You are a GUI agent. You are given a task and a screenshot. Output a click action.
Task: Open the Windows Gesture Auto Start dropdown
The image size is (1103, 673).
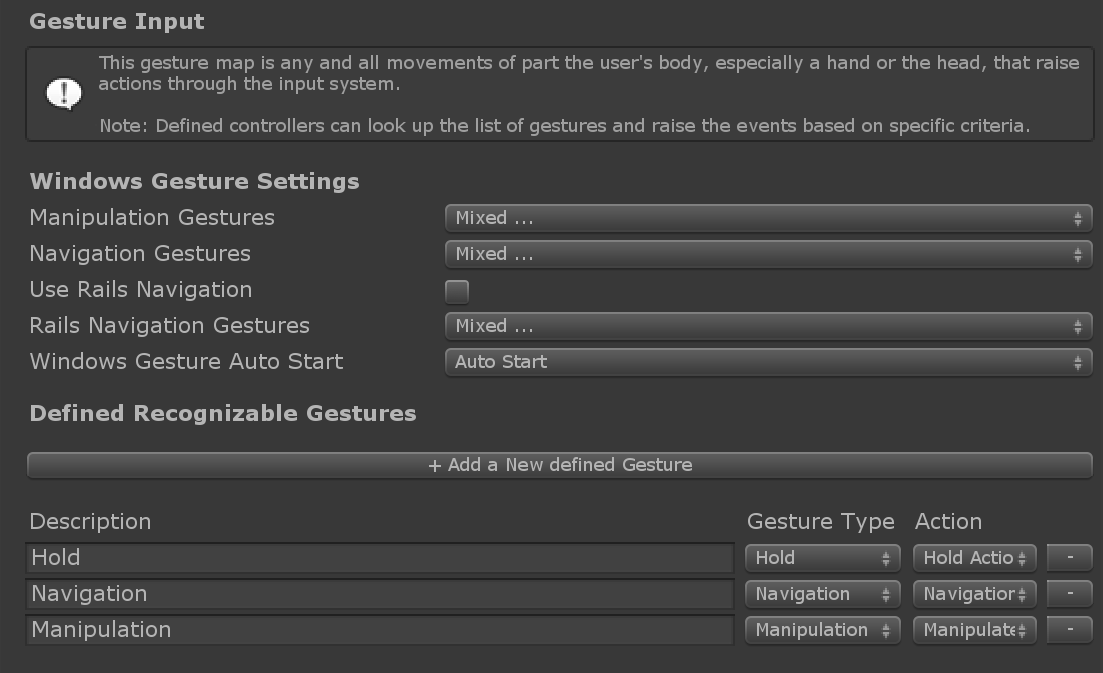coord(767,362)
